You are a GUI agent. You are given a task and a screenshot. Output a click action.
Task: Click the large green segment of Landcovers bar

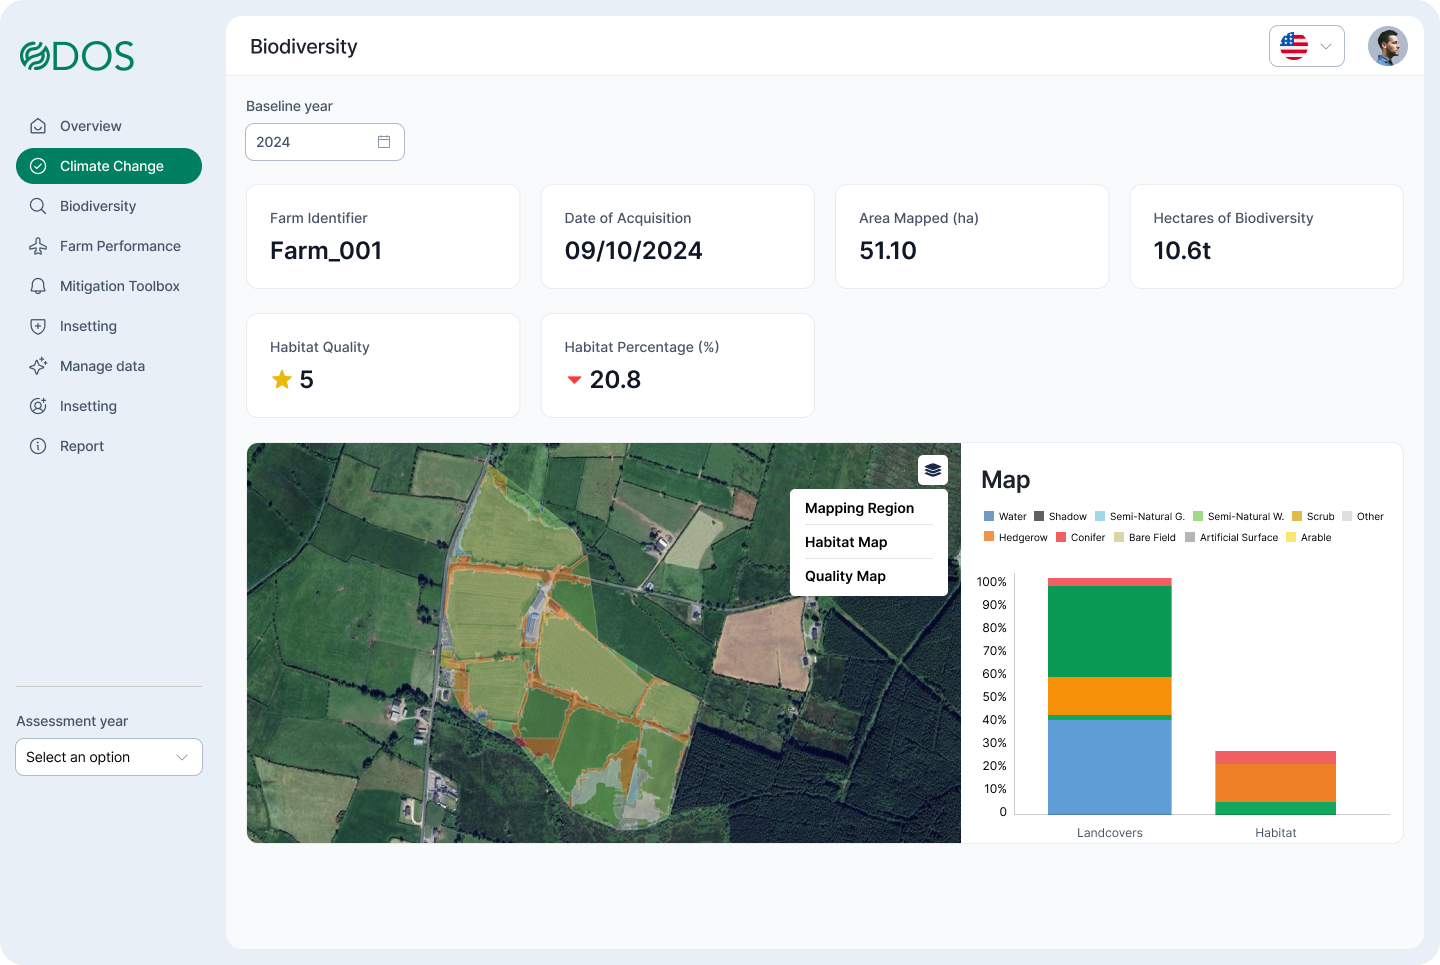(x=1110, y=631)
